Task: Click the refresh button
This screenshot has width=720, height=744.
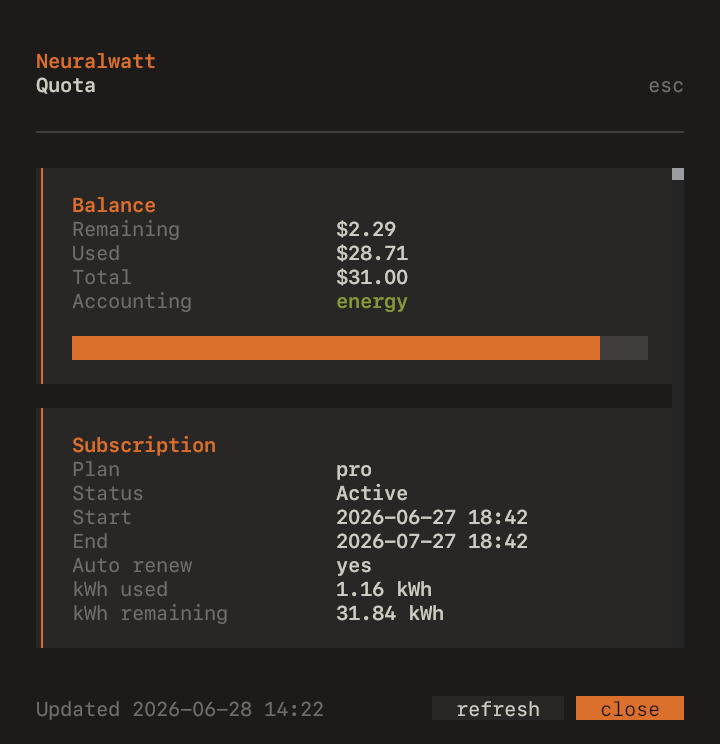Action: (498, 708)
